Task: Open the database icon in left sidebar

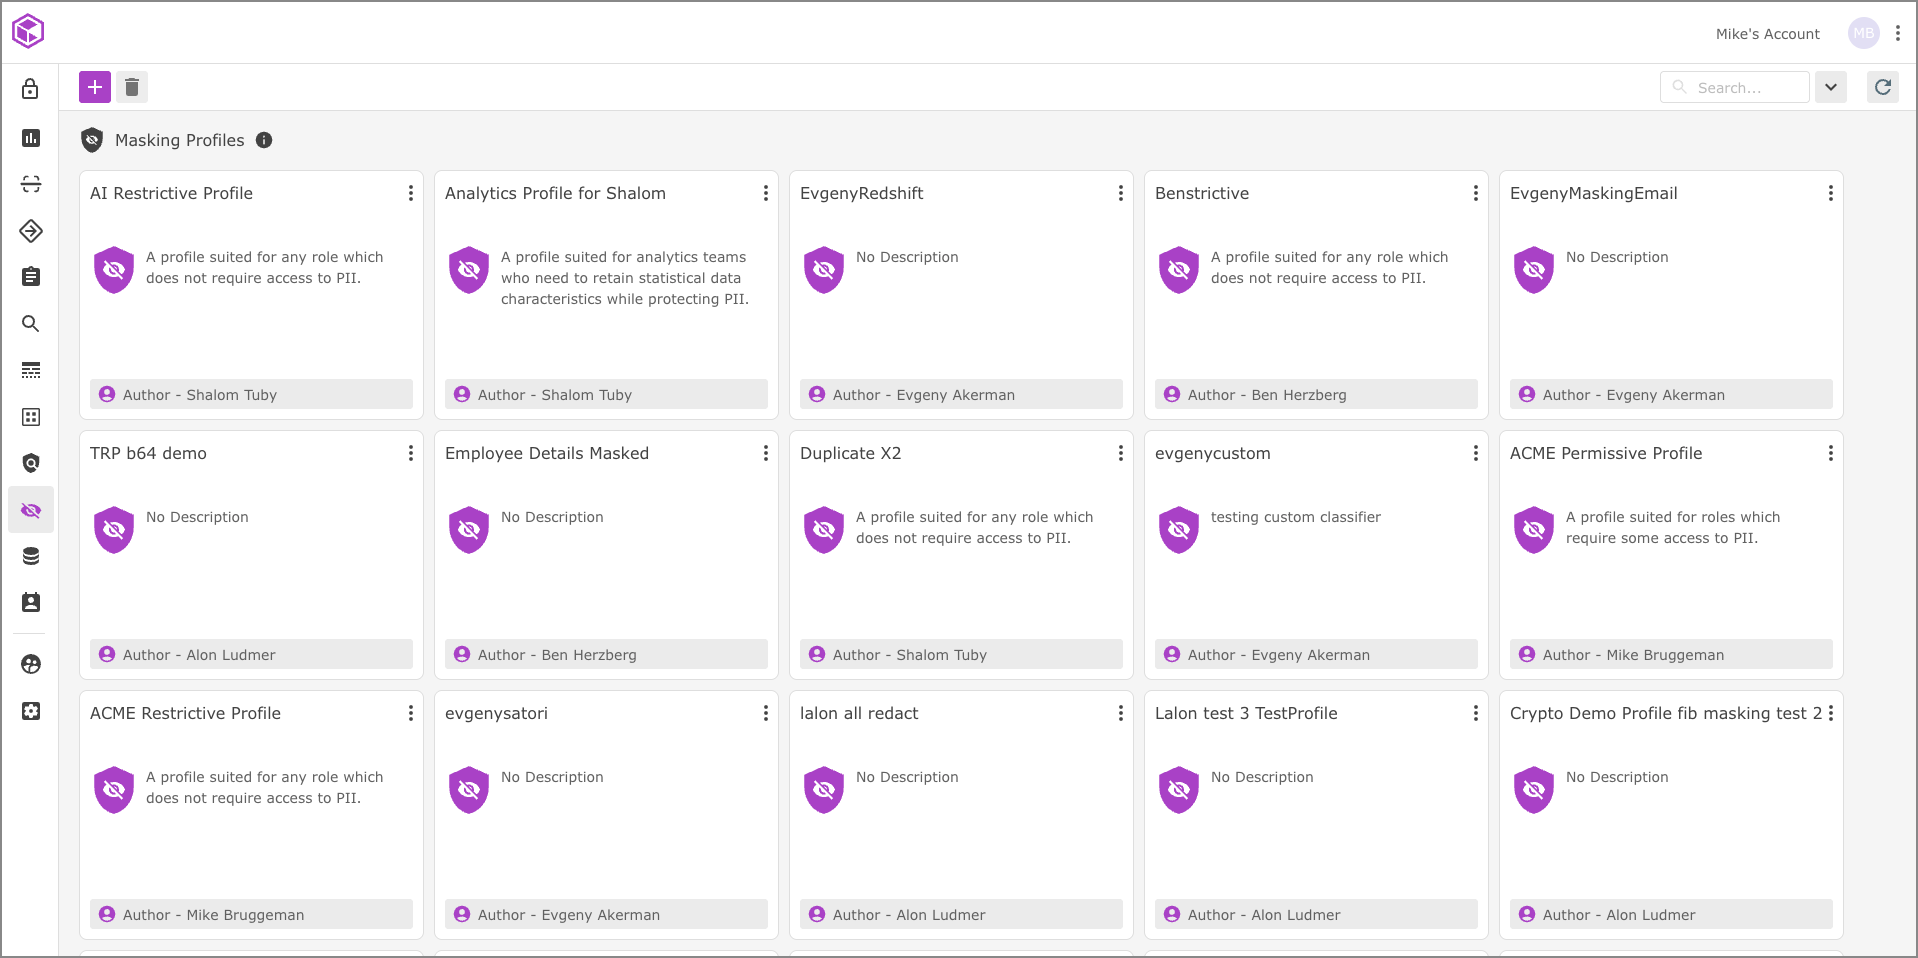Action: point(31,556)
